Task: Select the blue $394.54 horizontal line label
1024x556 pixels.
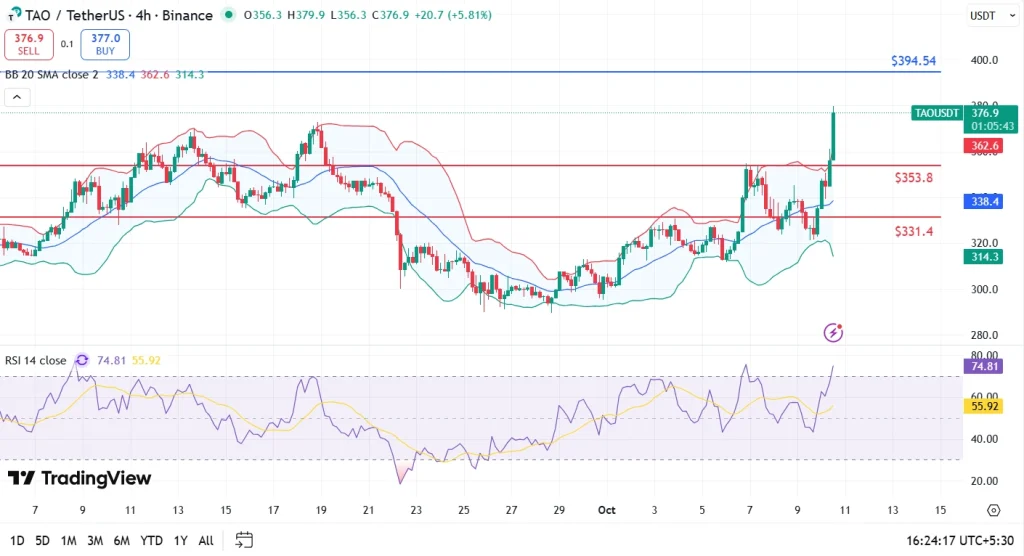Action: tap(913, 61)
